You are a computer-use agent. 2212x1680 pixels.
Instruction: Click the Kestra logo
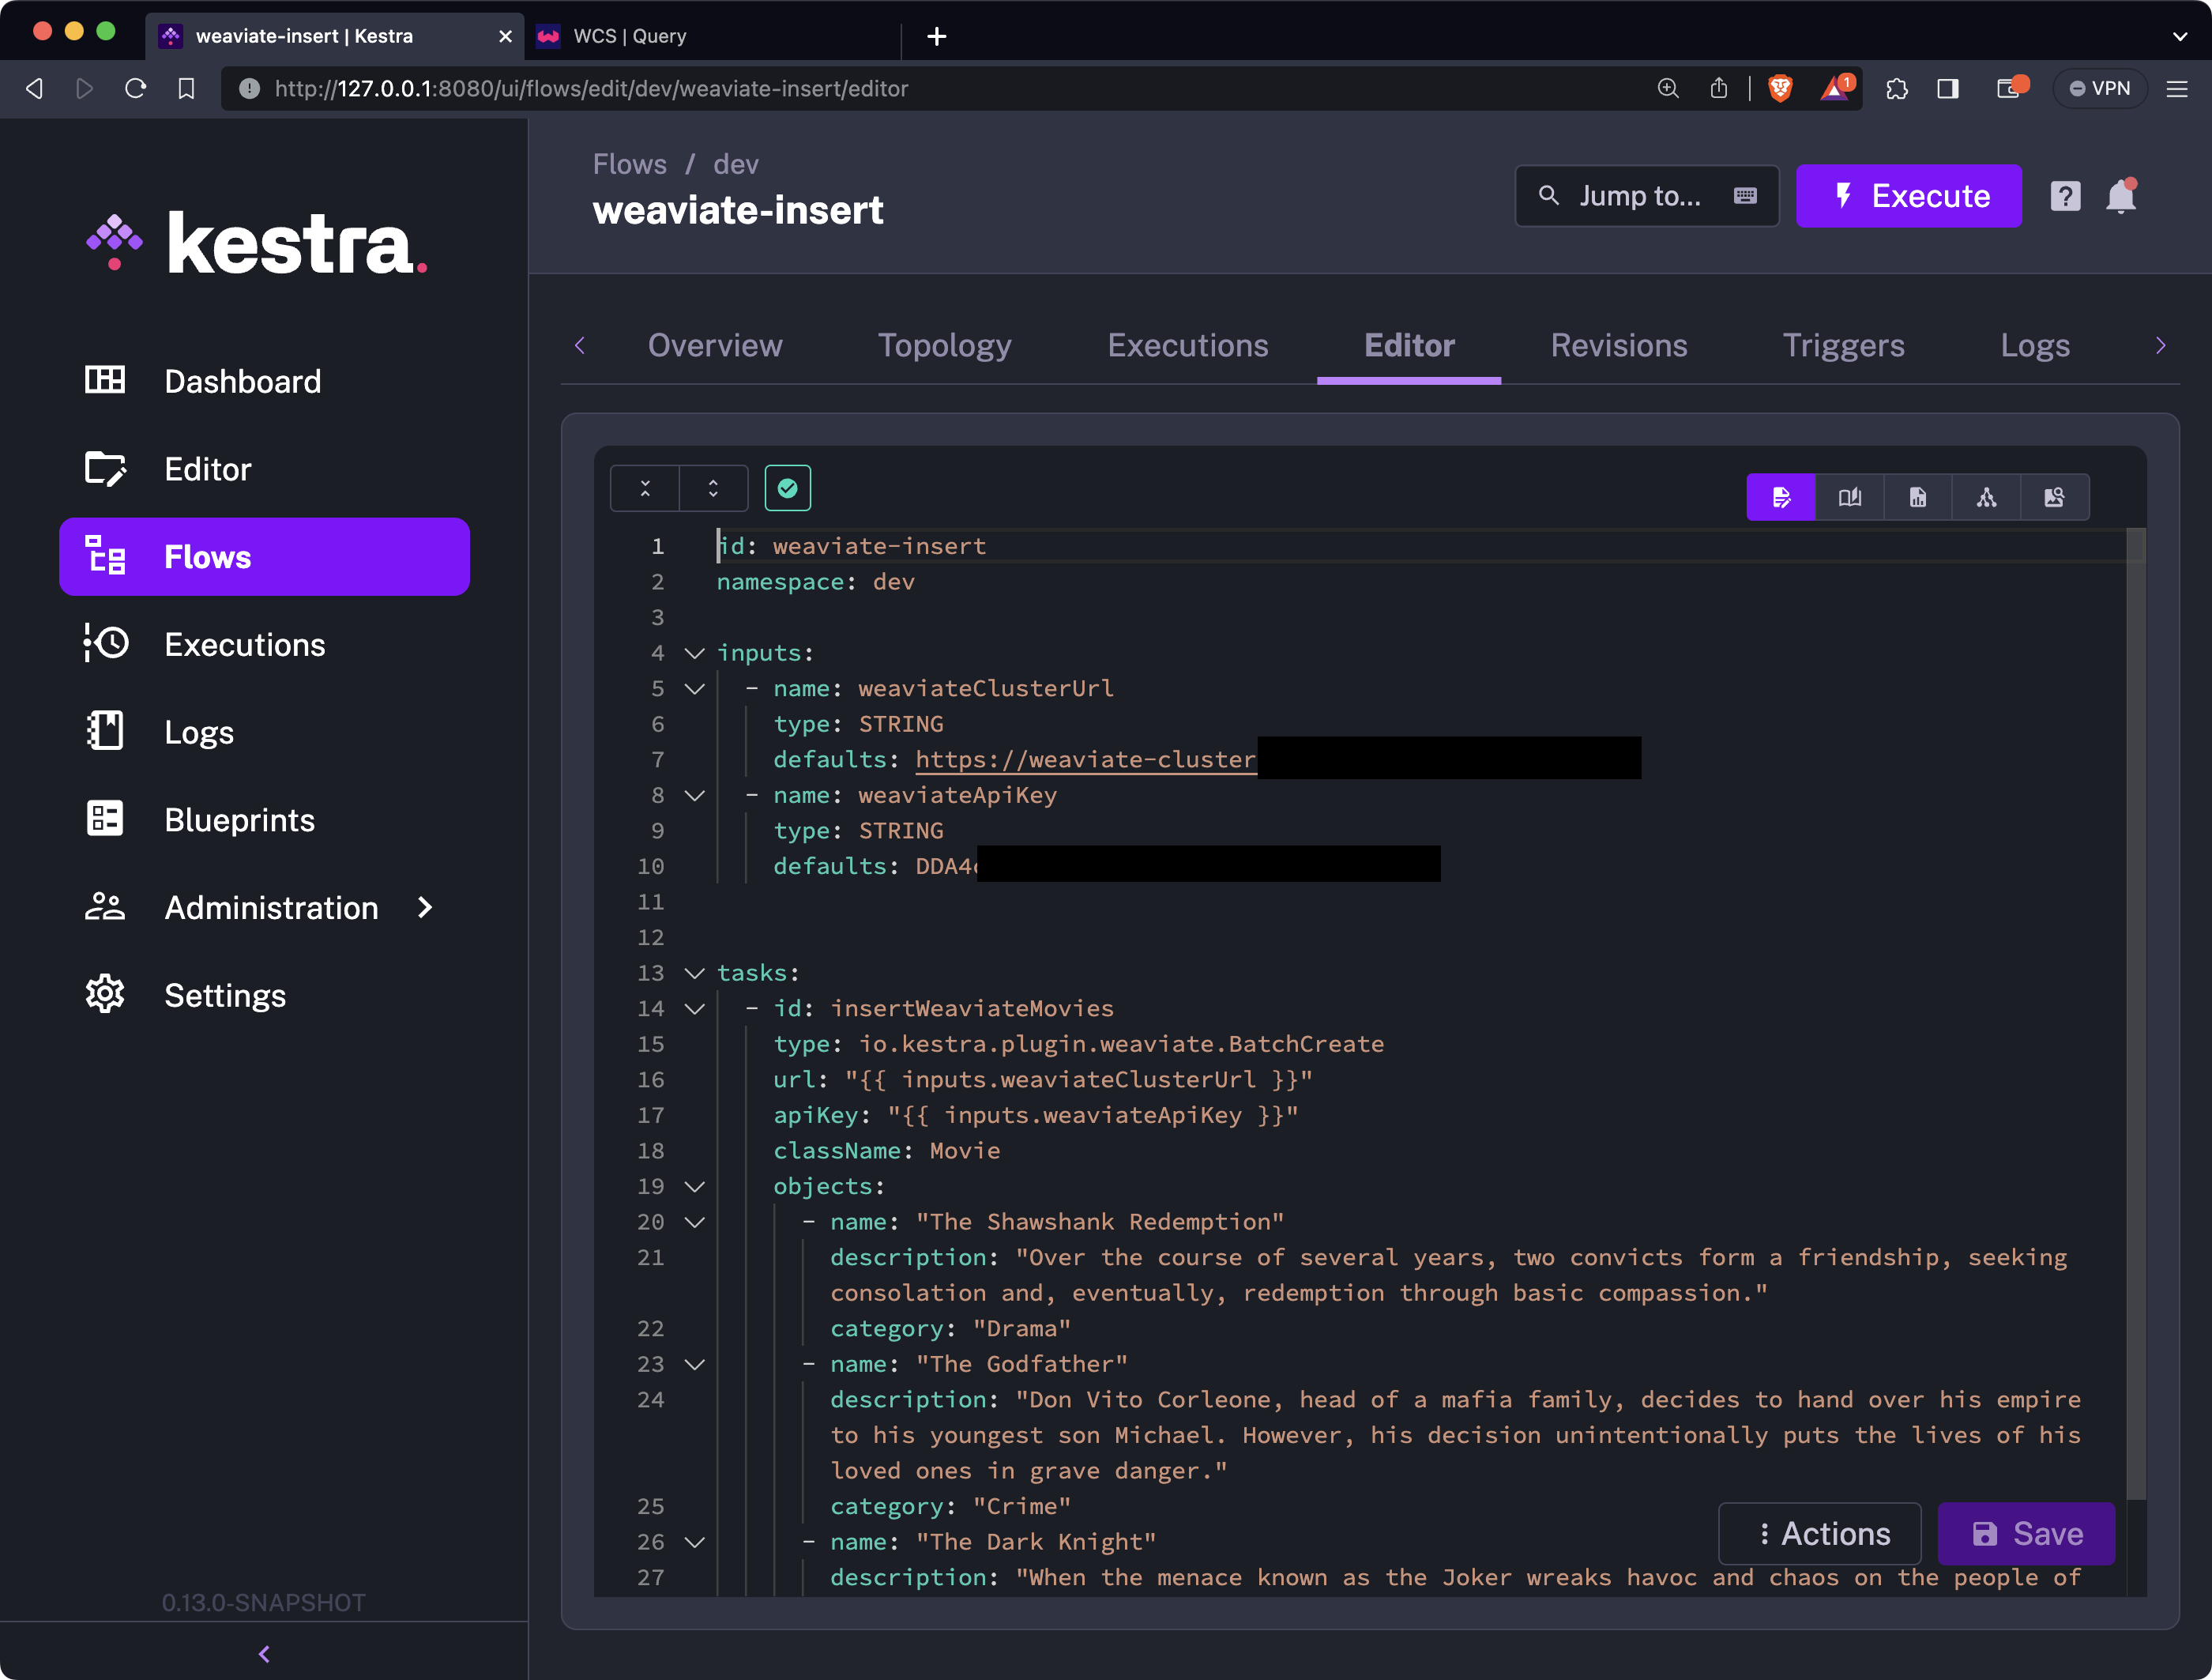pos(257,243)
